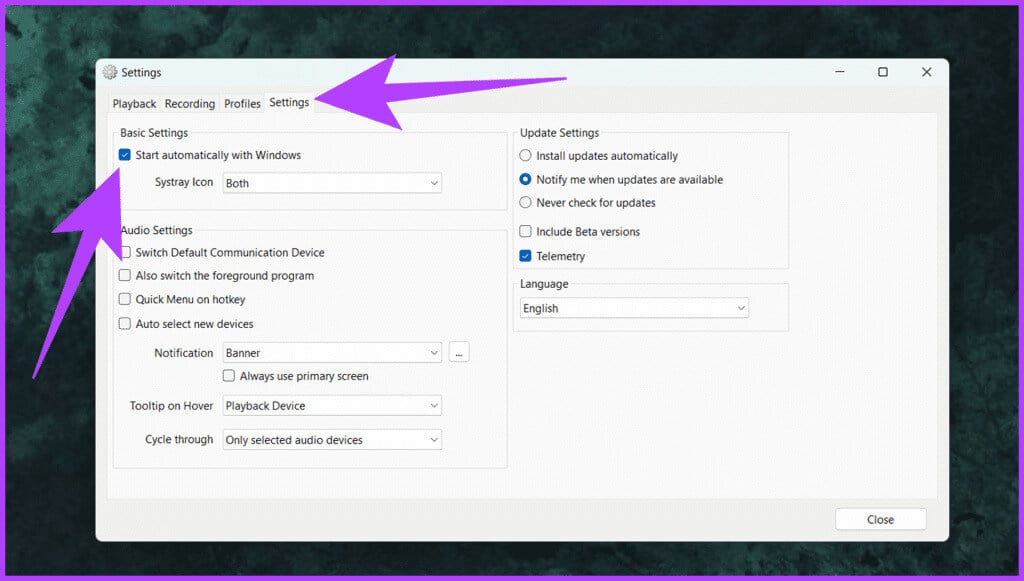Minimize the Settings window
The height and width of the screenshot is (581, 1024).
tap(840, 72)
